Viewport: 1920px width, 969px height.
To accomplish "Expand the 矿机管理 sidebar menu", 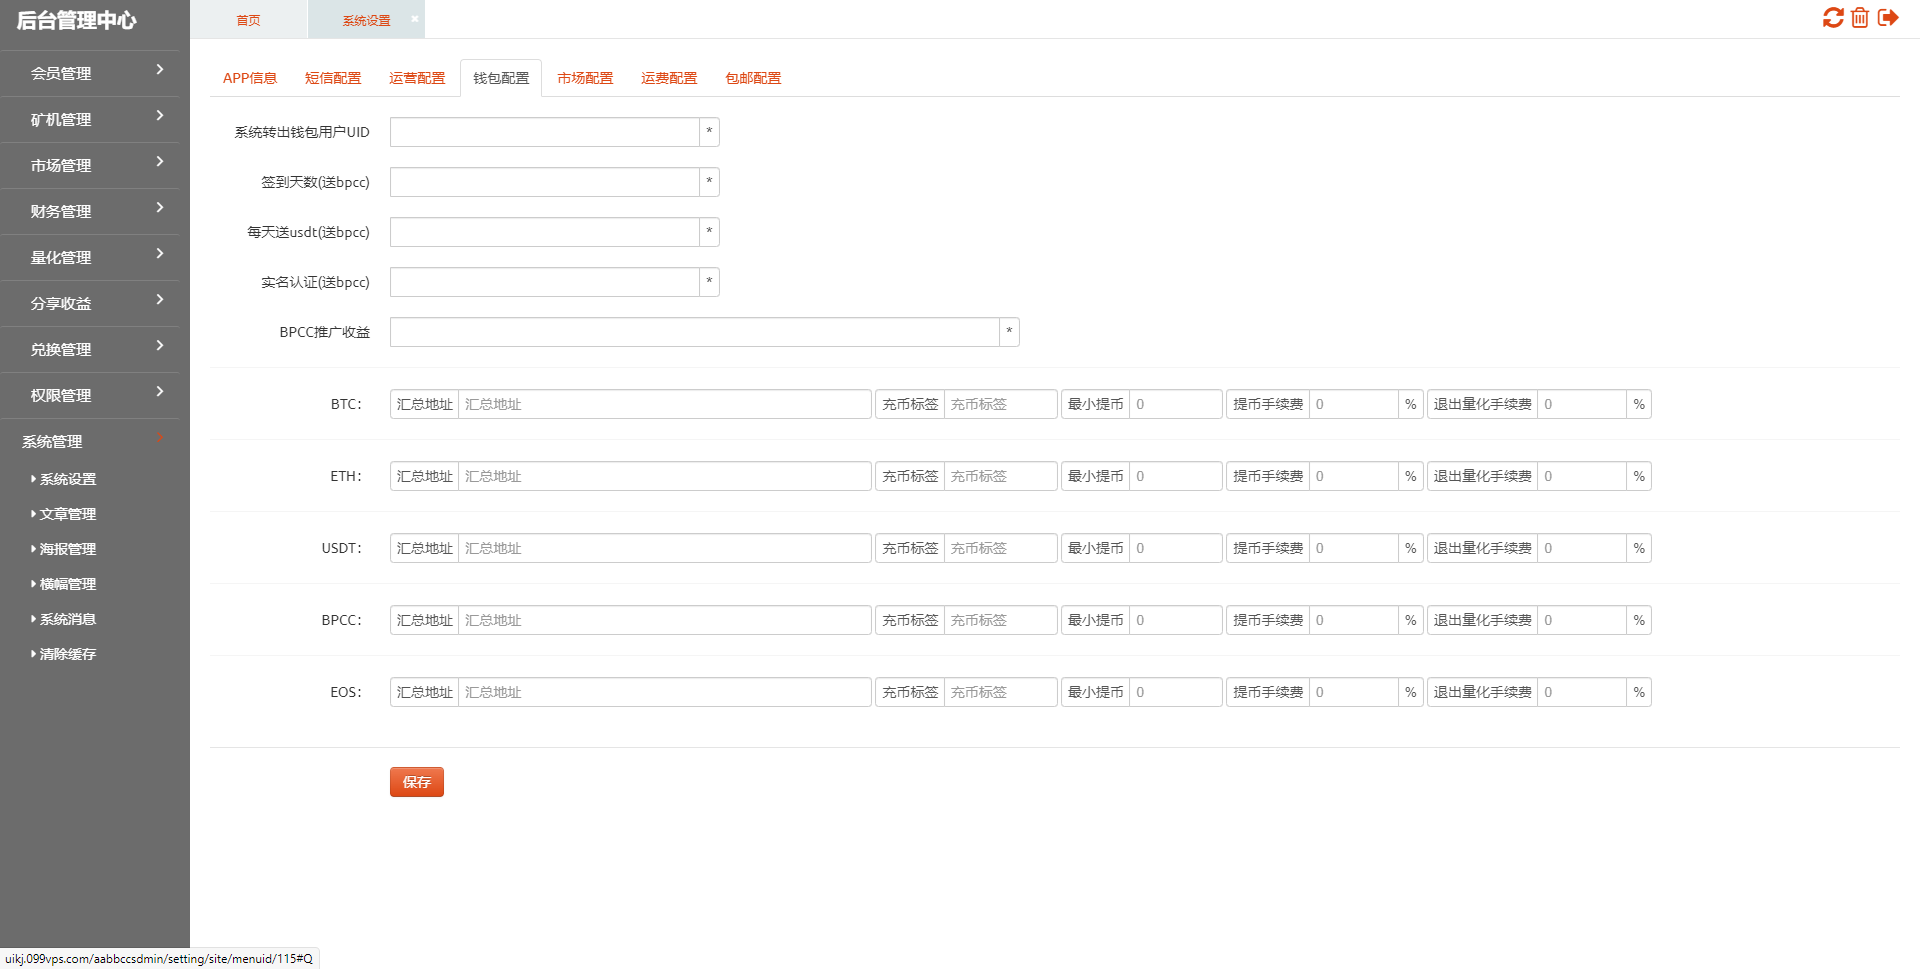I will 90,119.
